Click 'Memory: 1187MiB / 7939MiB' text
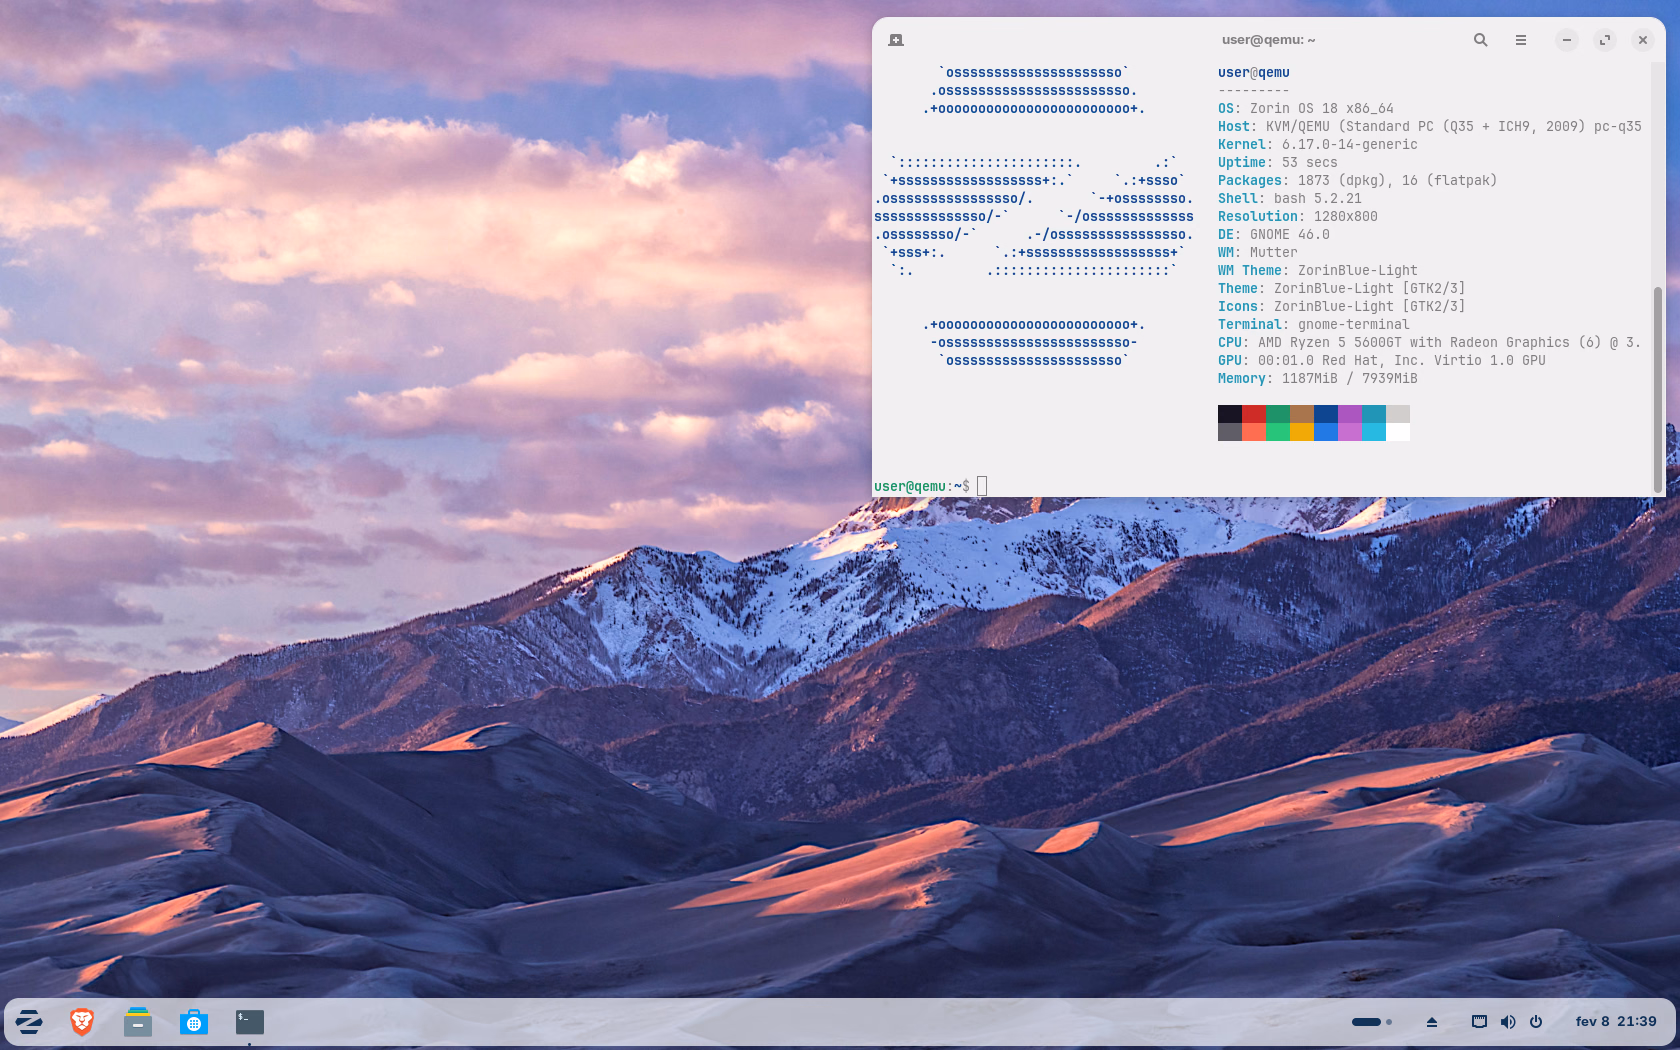 pos(1318,379)
